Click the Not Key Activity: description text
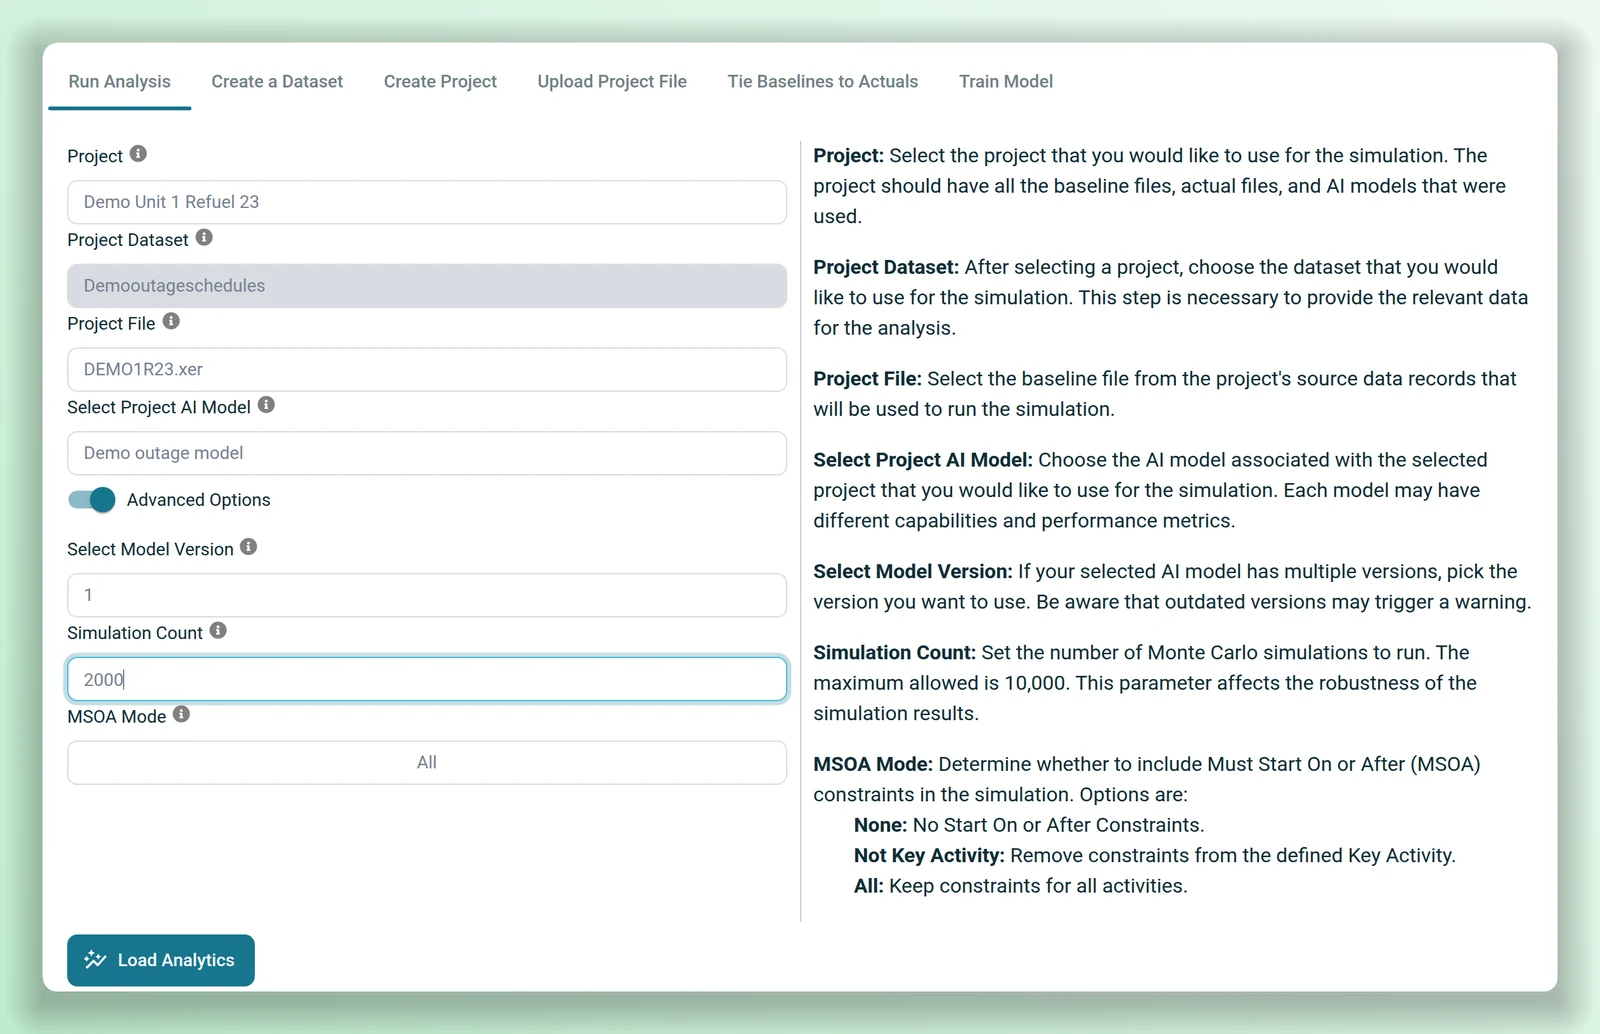 coord(1155,856)
